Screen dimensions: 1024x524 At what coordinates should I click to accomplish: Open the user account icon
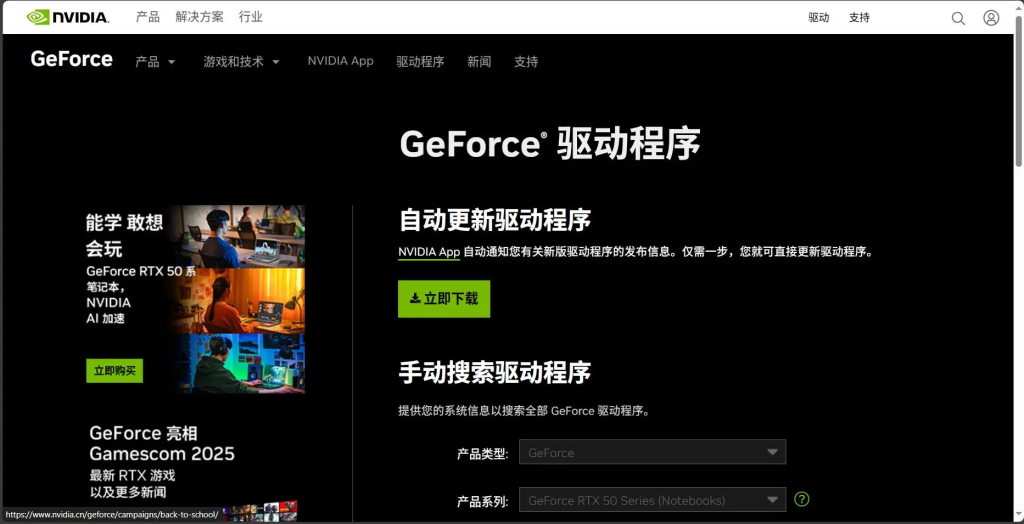991,18
